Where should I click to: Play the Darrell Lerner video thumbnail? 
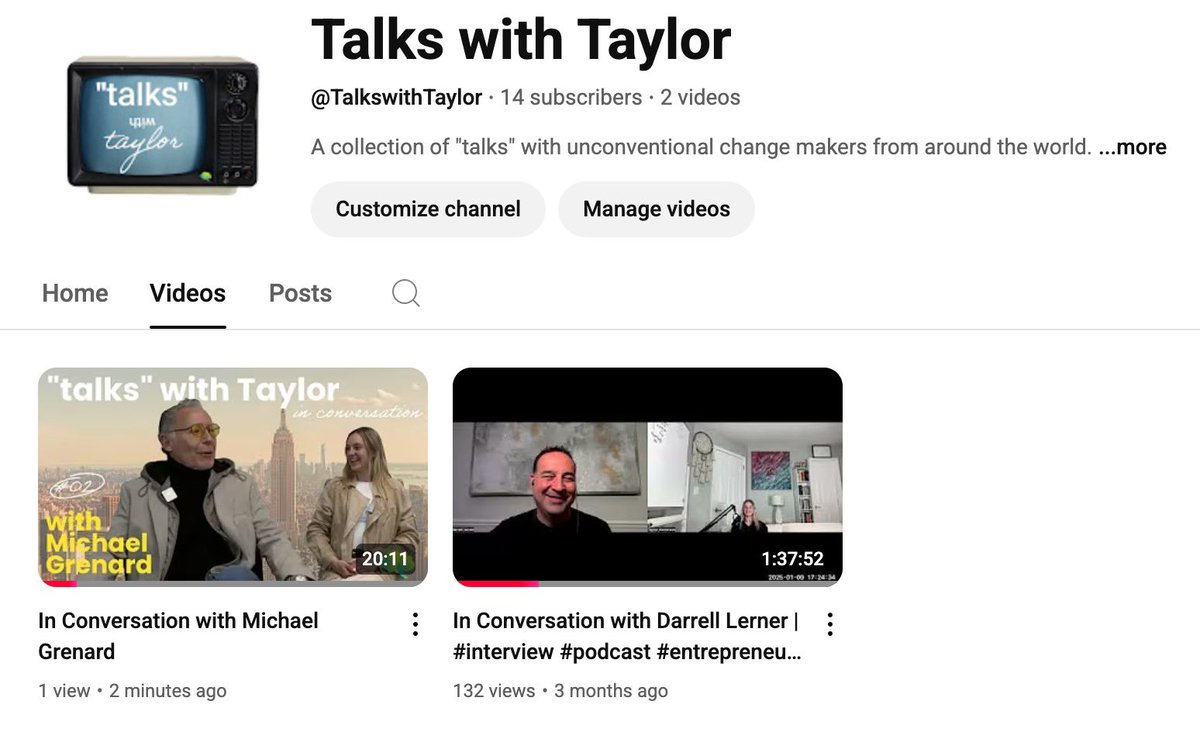pyautogui.click(x=647, y=477)
